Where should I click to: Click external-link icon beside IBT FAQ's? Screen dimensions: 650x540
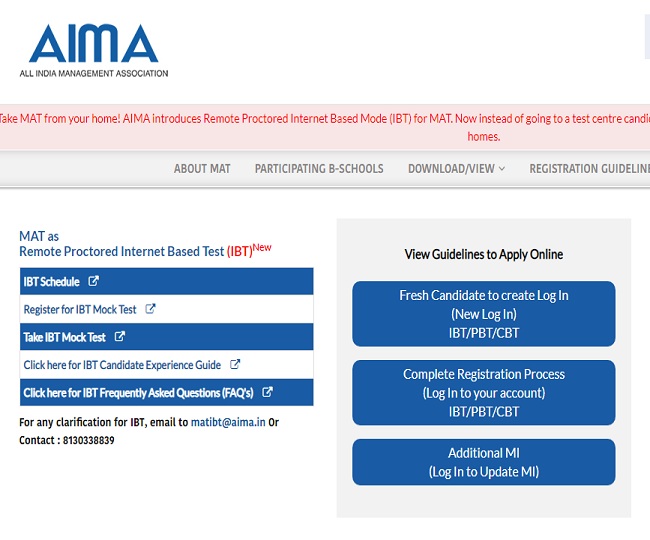pyautogui.click(x=267, y=392)
